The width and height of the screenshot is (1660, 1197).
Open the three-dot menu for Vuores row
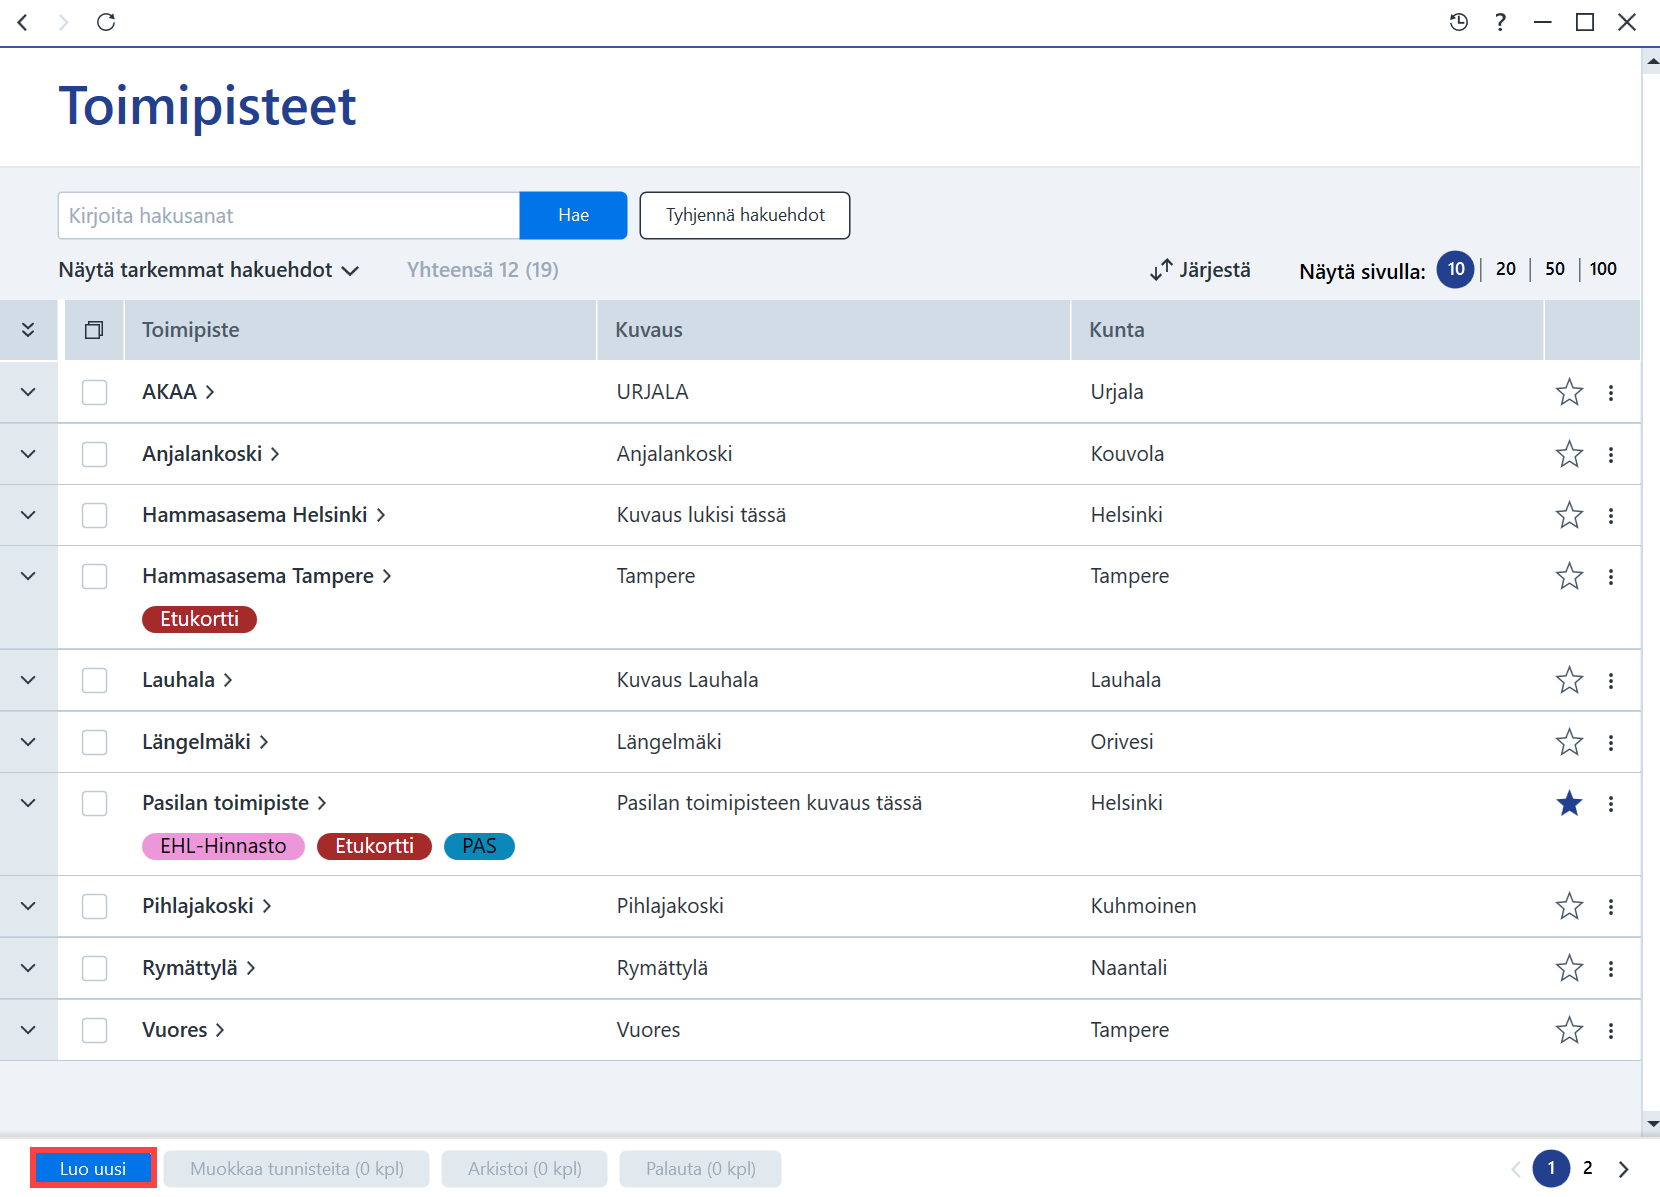(1610, 1031)
